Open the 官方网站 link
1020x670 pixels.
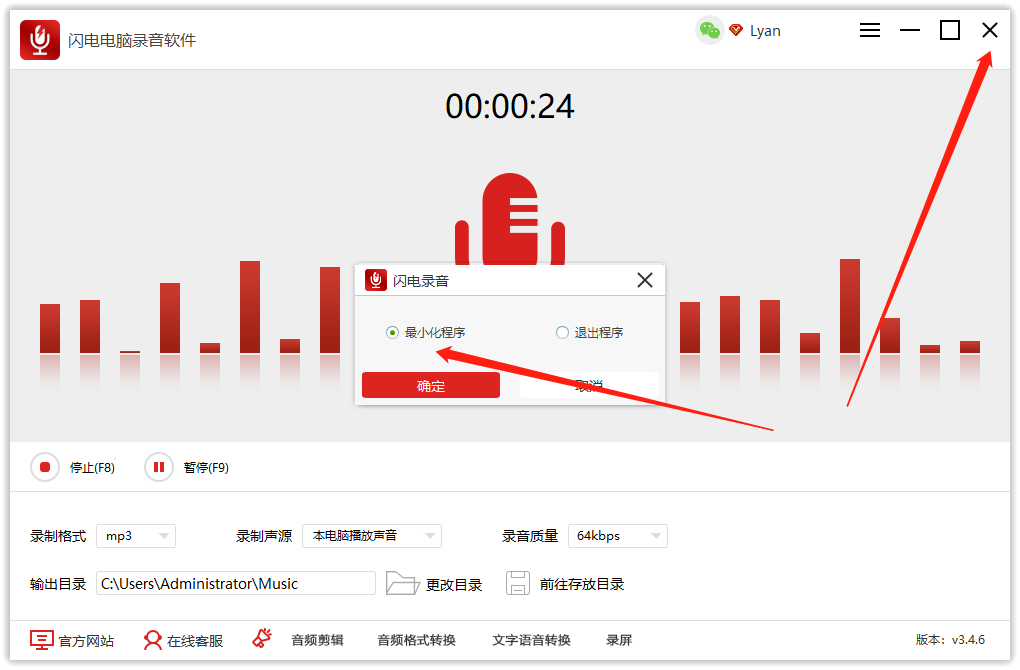(86, 641)
